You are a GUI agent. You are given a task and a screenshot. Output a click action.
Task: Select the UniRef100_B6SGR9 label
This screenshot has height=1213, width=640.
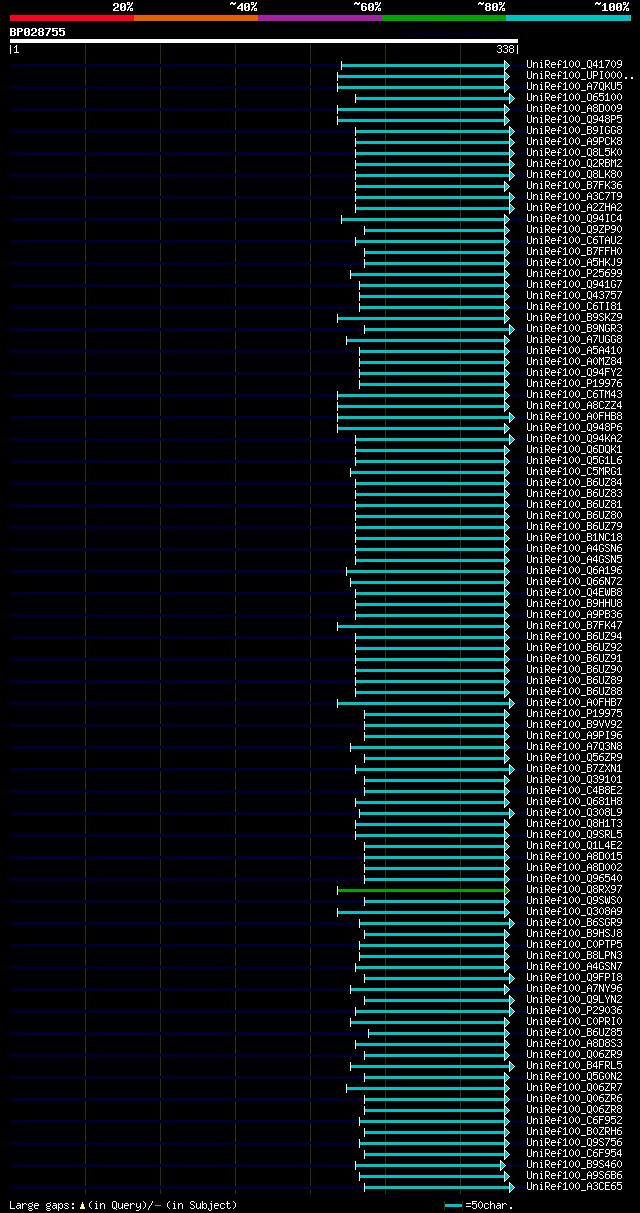(574, 923)
